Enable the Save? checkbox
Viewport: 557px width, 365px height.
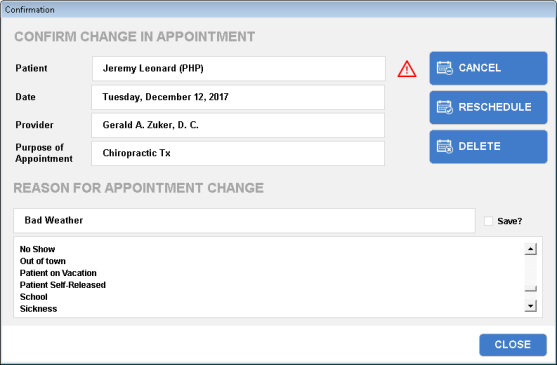point(488,221)
